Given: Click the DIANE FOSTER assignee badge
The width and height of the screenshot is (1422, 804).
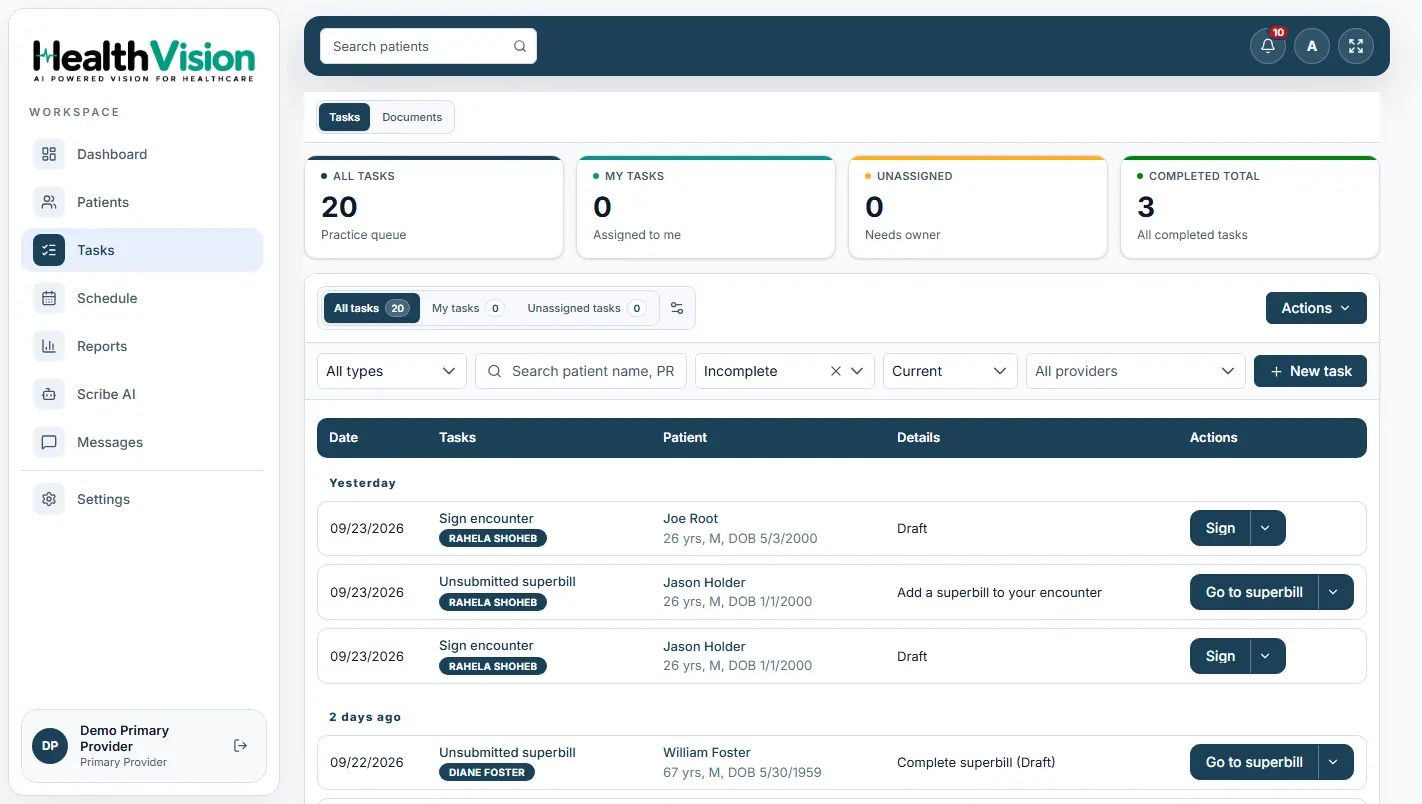Looking at the screenshot, I should [x=487, y=772].
